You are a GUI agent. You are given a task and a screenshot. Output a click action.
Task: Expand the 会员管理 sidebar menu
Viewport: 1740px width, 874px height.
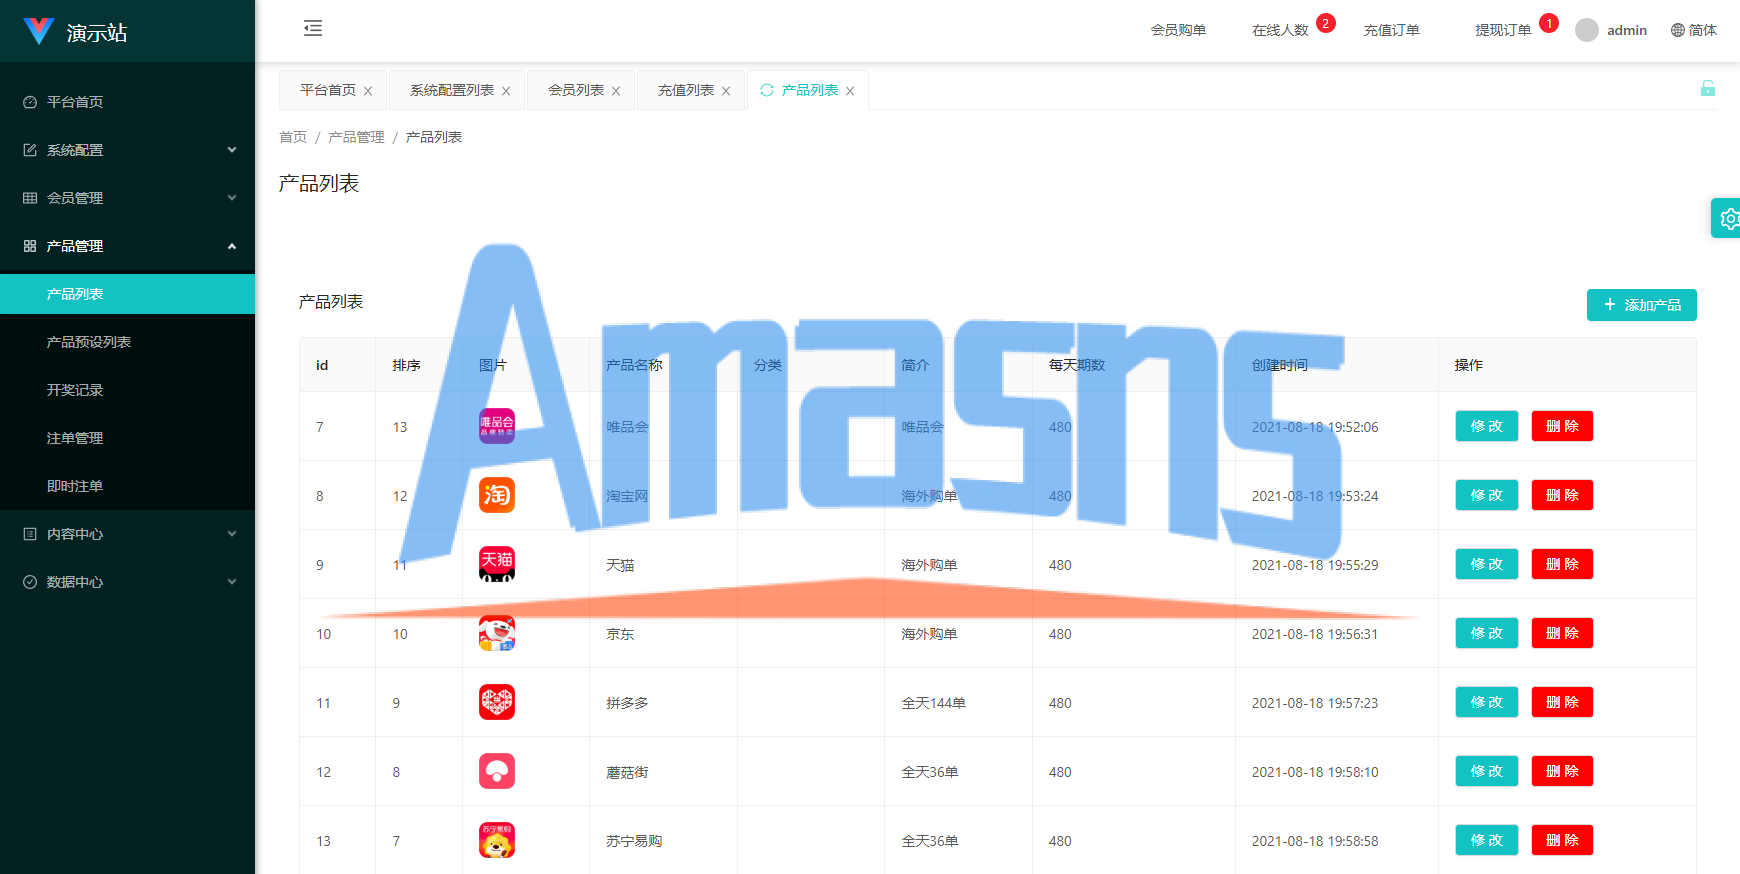click(128, 198)
